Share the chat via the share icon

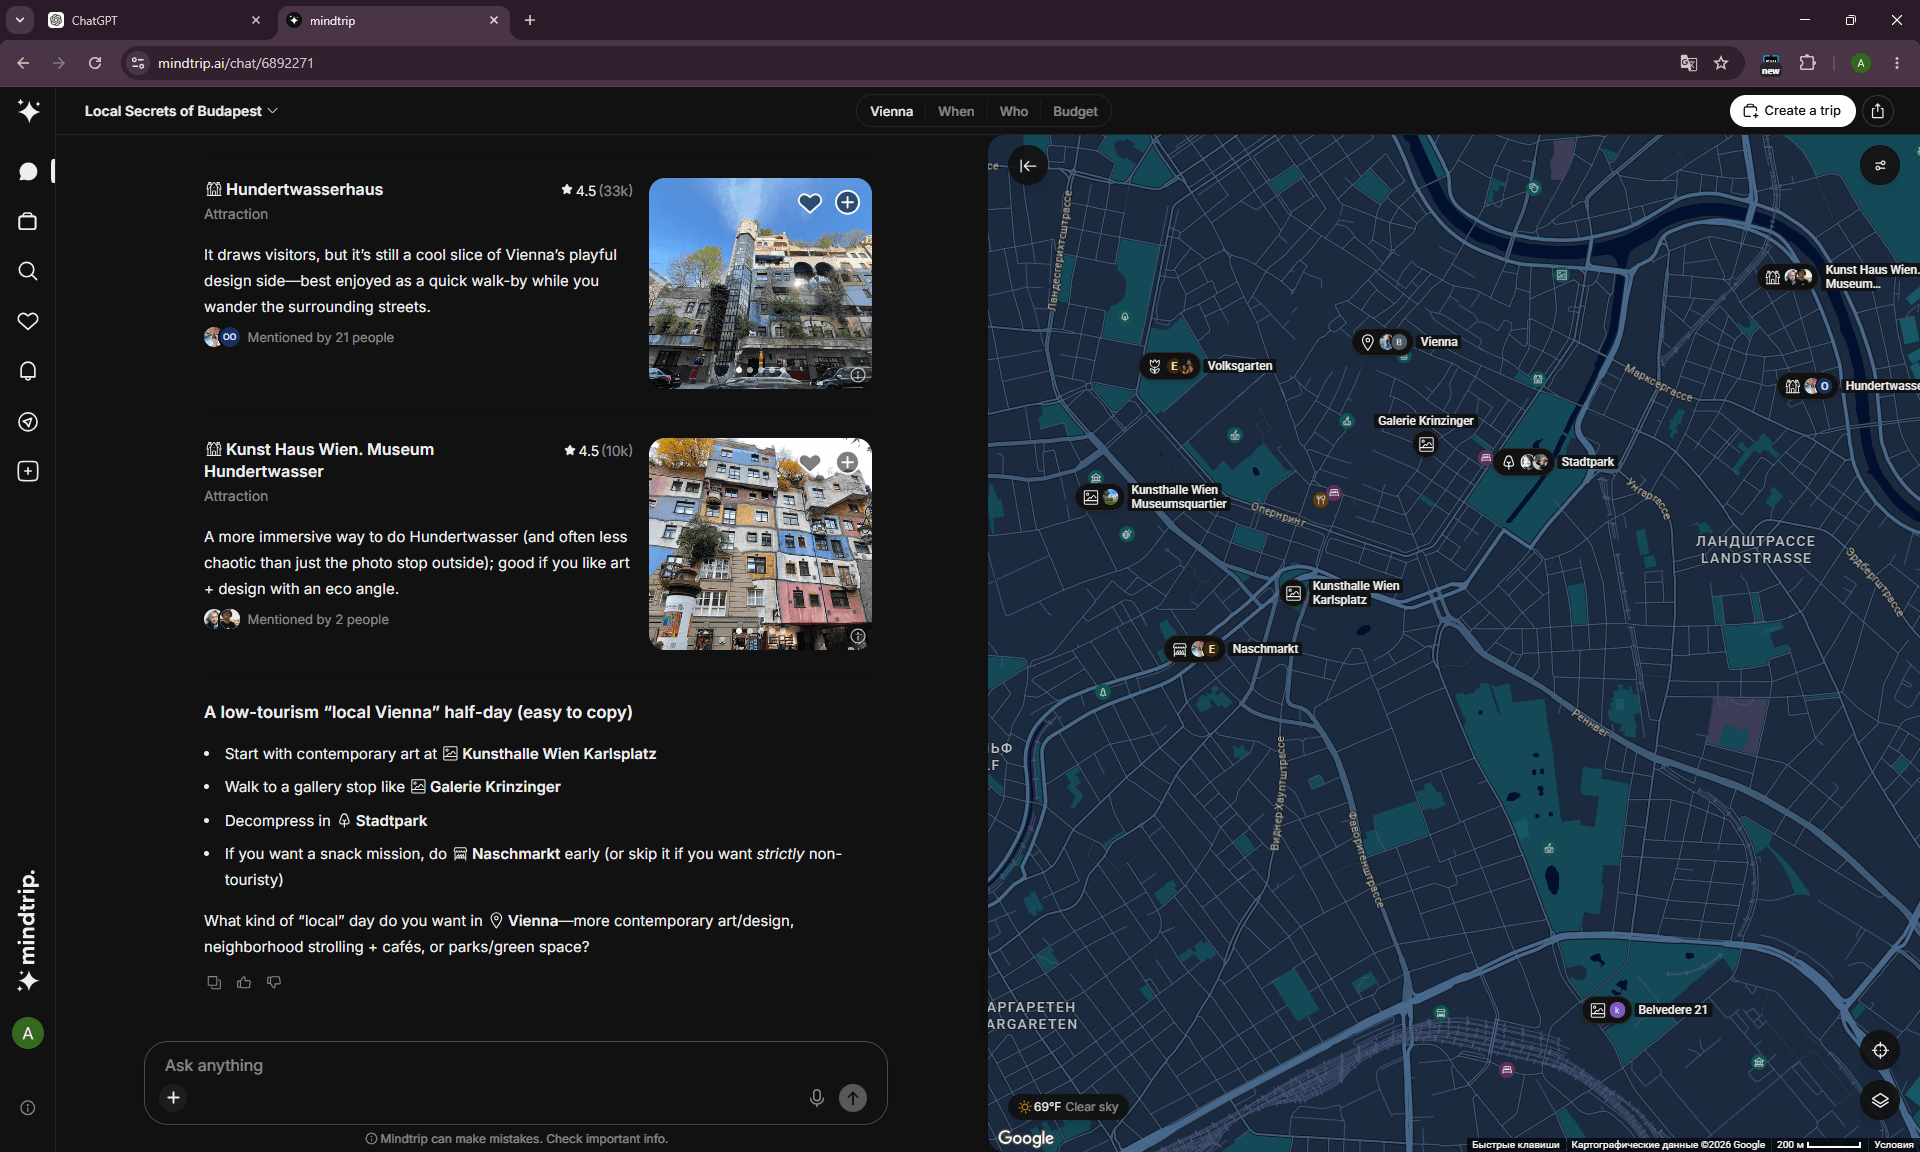1878,111
